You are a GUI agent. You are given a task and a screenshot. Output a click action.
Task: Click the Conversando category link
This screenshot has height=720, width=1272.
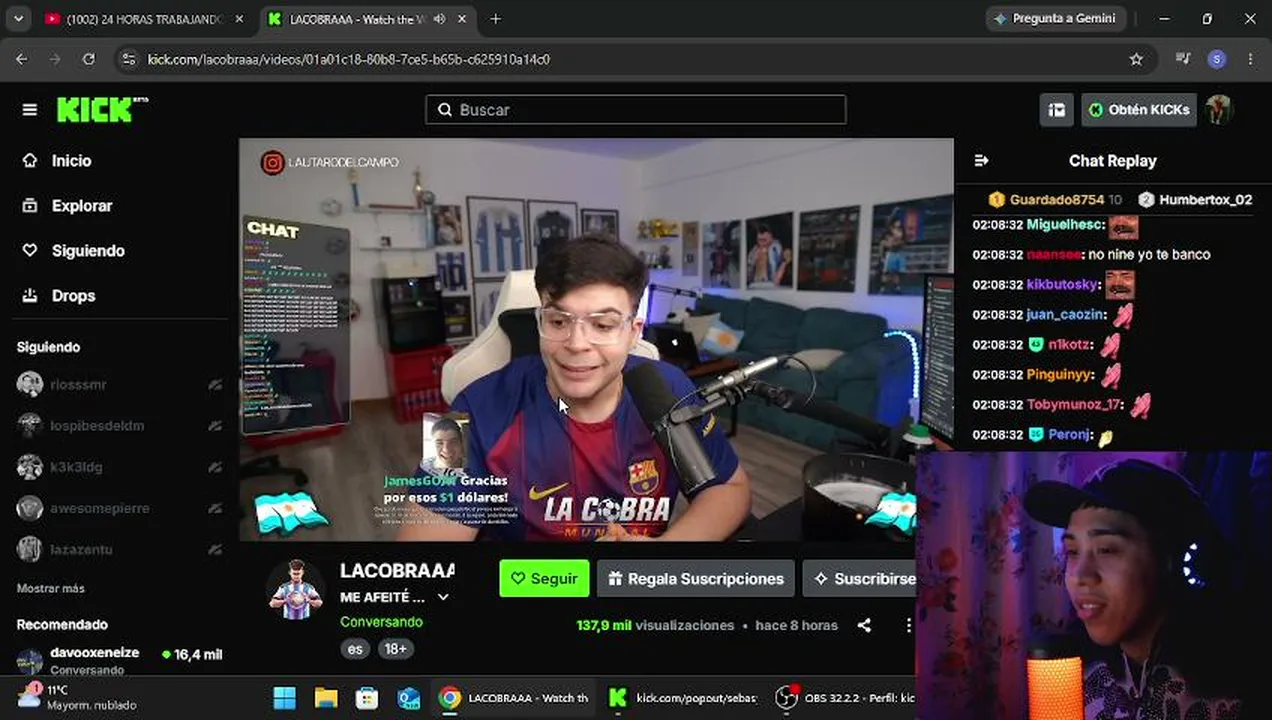(x=381, y=621)
